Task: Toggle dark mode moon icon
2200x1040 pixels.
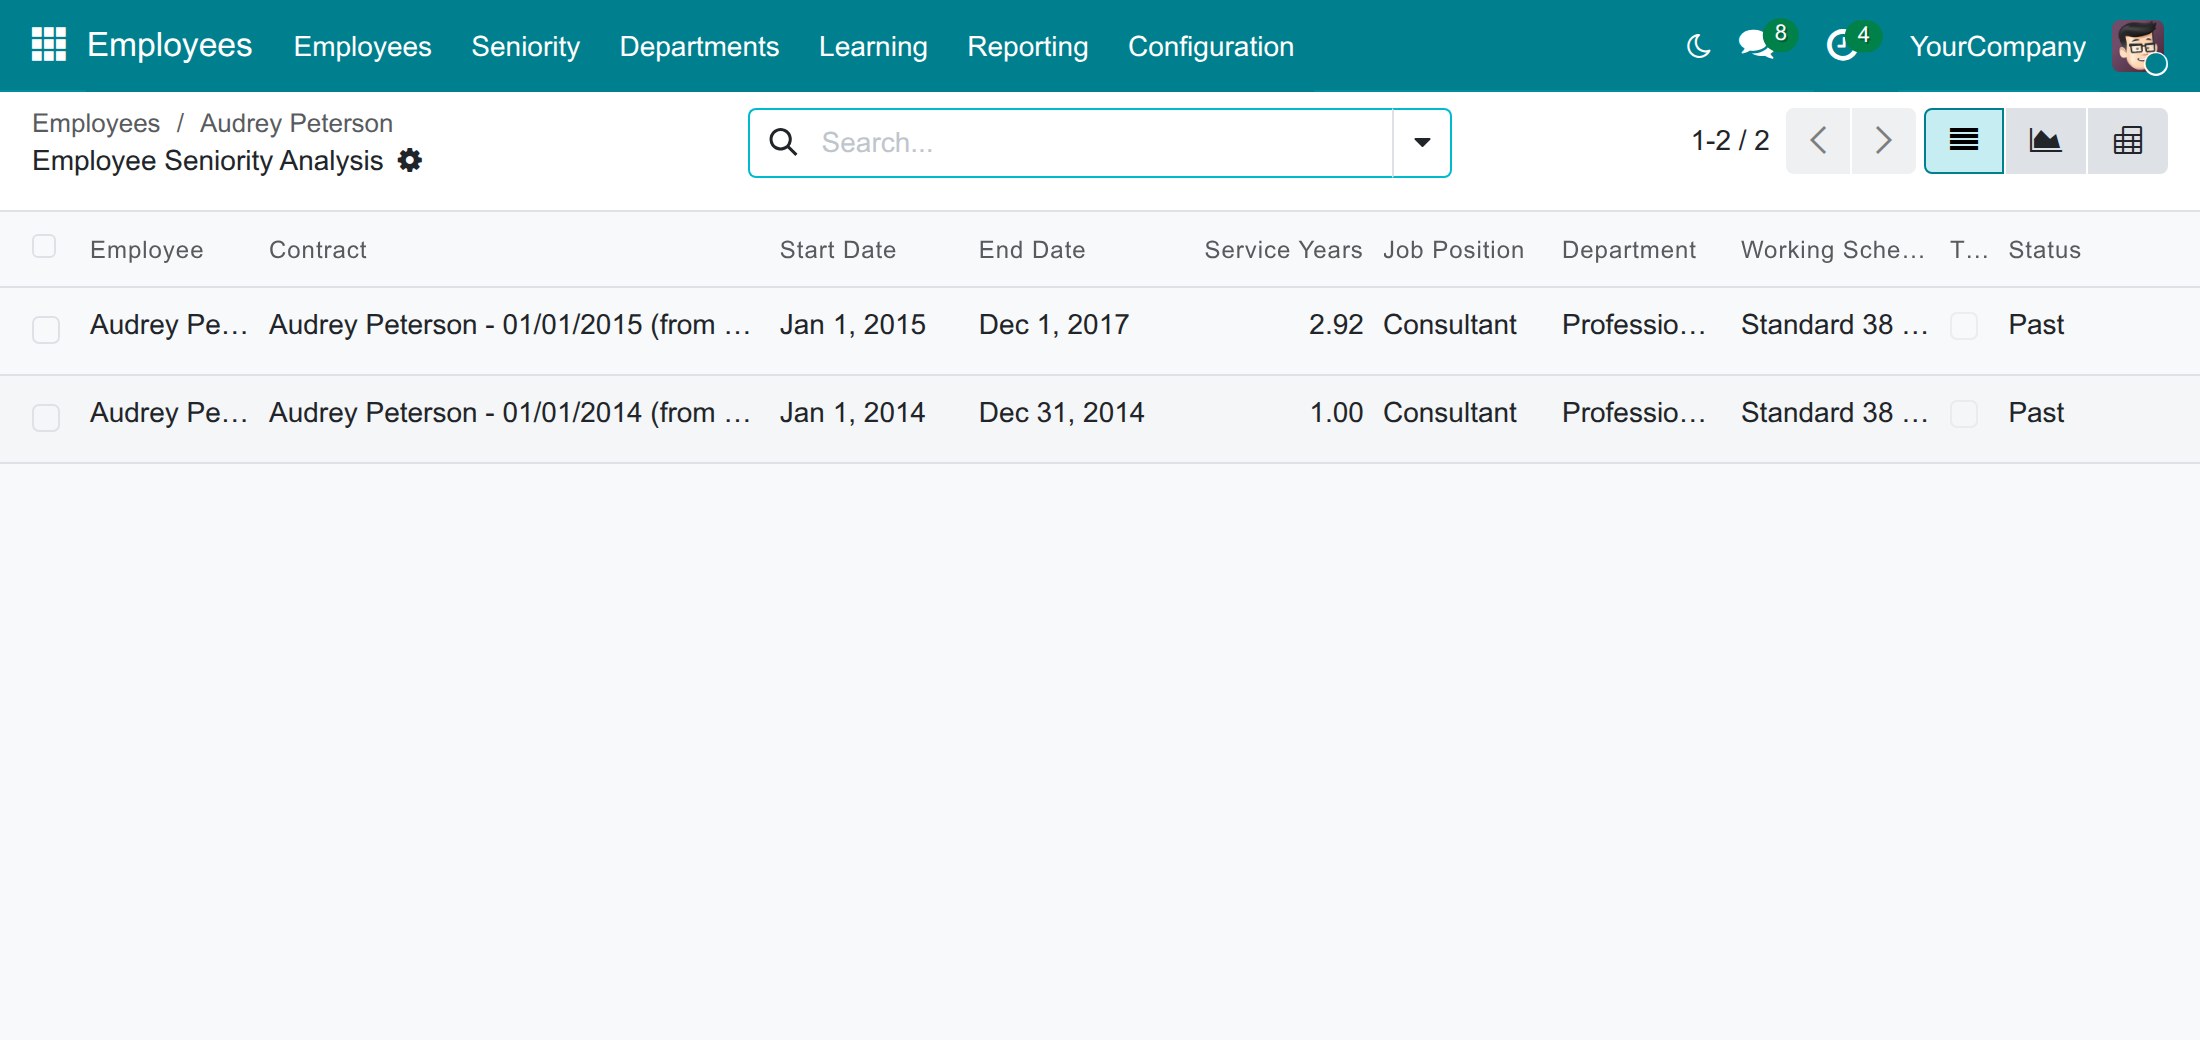Action: (1698, 46)
